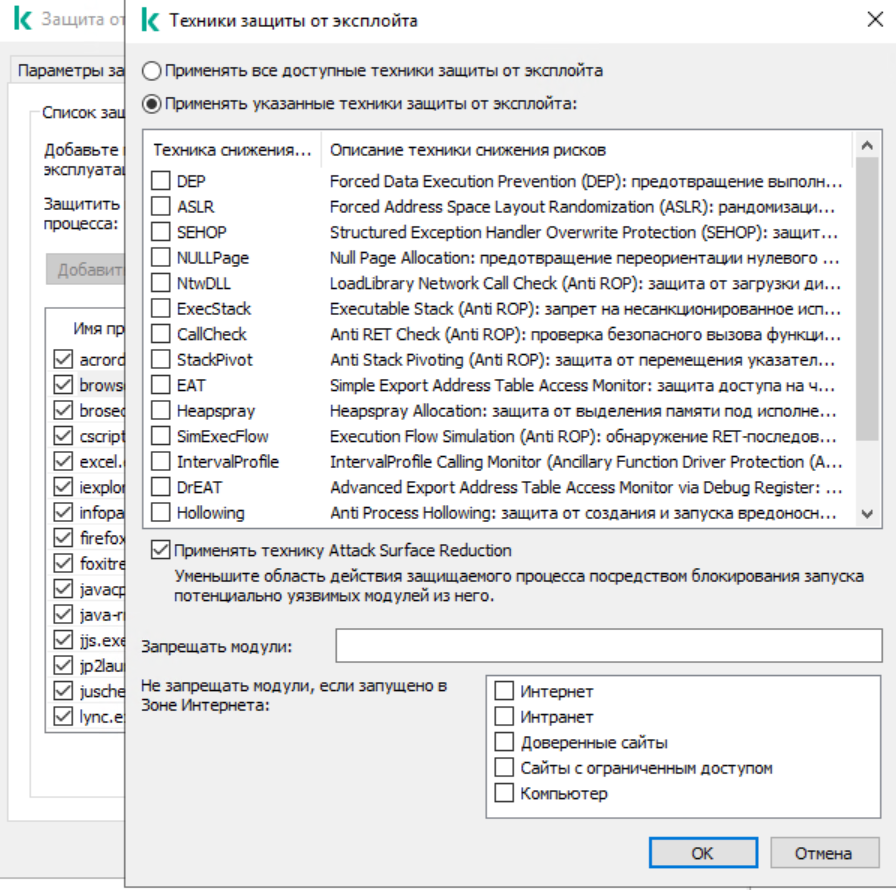Click the 'Запрещать модули' input field
Viewport: 896px width, 890px height.
point(609,646)
